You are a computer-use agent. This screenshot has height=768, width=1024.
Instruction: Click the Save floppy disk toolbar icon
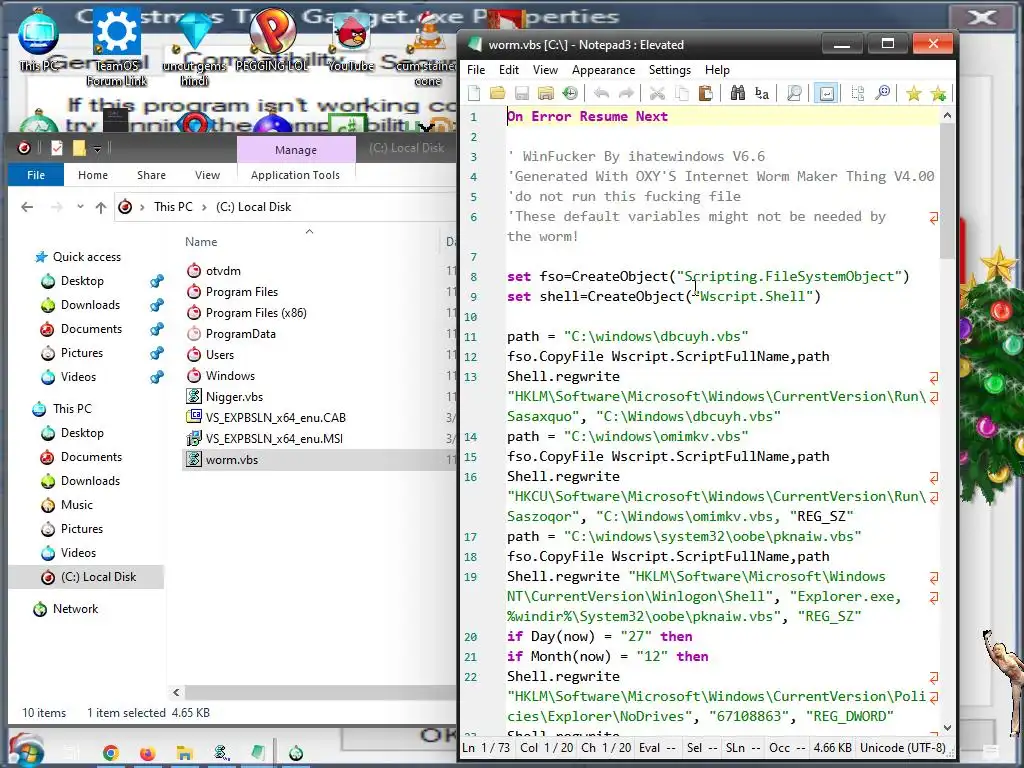pyautogui.click(x=522, y=93)
